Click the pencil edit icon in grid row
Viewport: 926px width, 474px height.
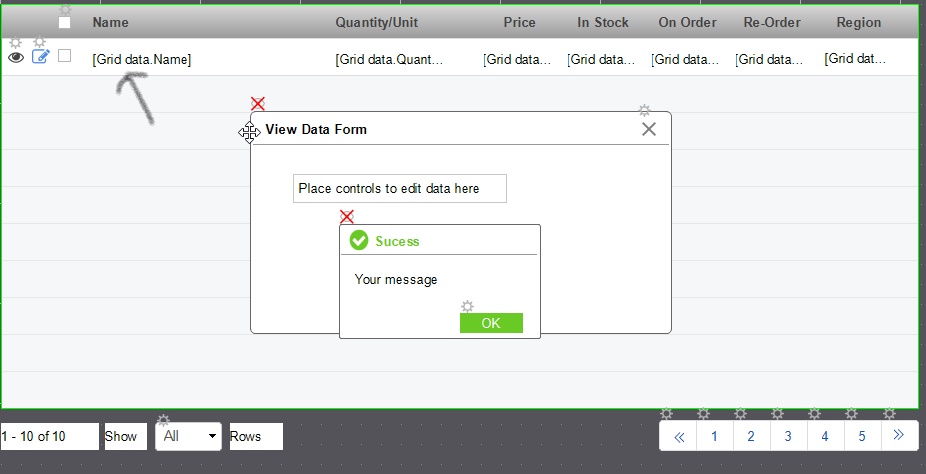(40, 57)
